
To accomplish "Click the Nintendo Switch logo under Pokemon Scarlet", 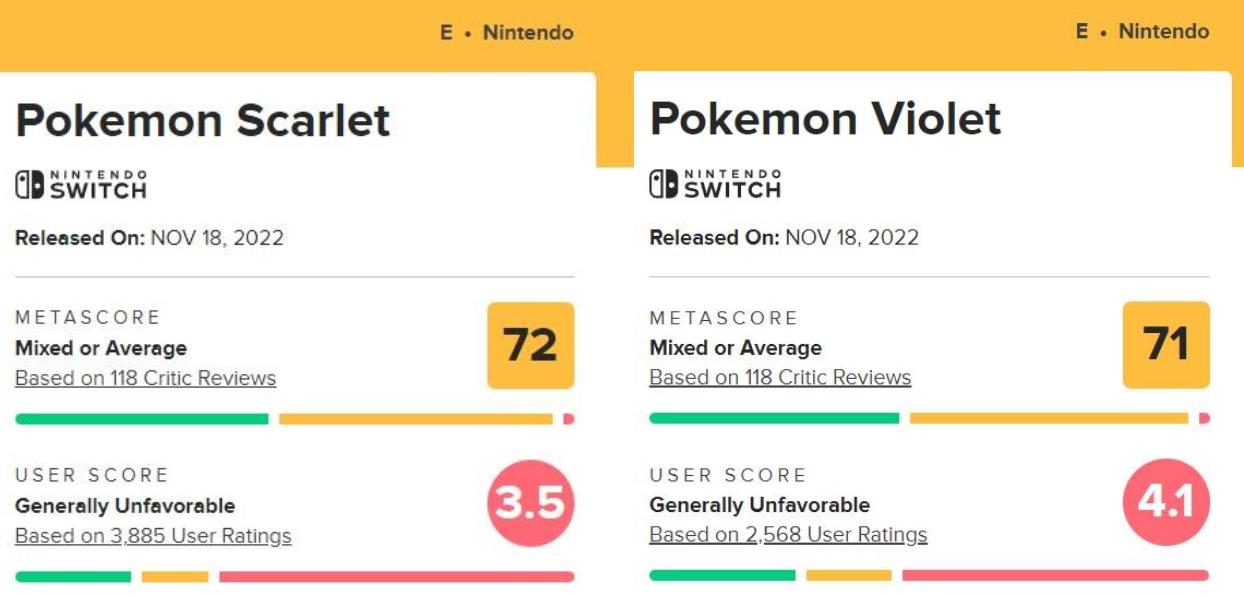I will click(x=81, y=185).
